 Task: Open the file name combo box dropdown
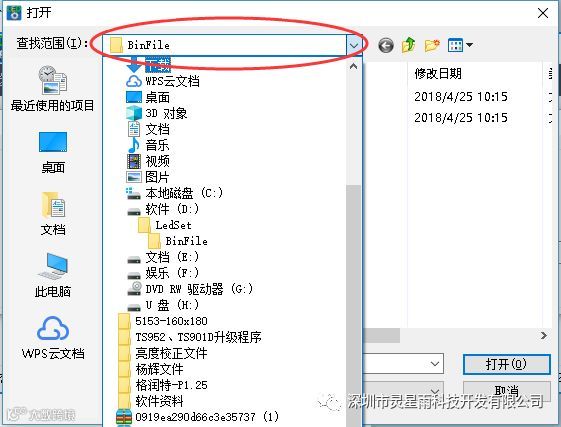coord(435,364)
